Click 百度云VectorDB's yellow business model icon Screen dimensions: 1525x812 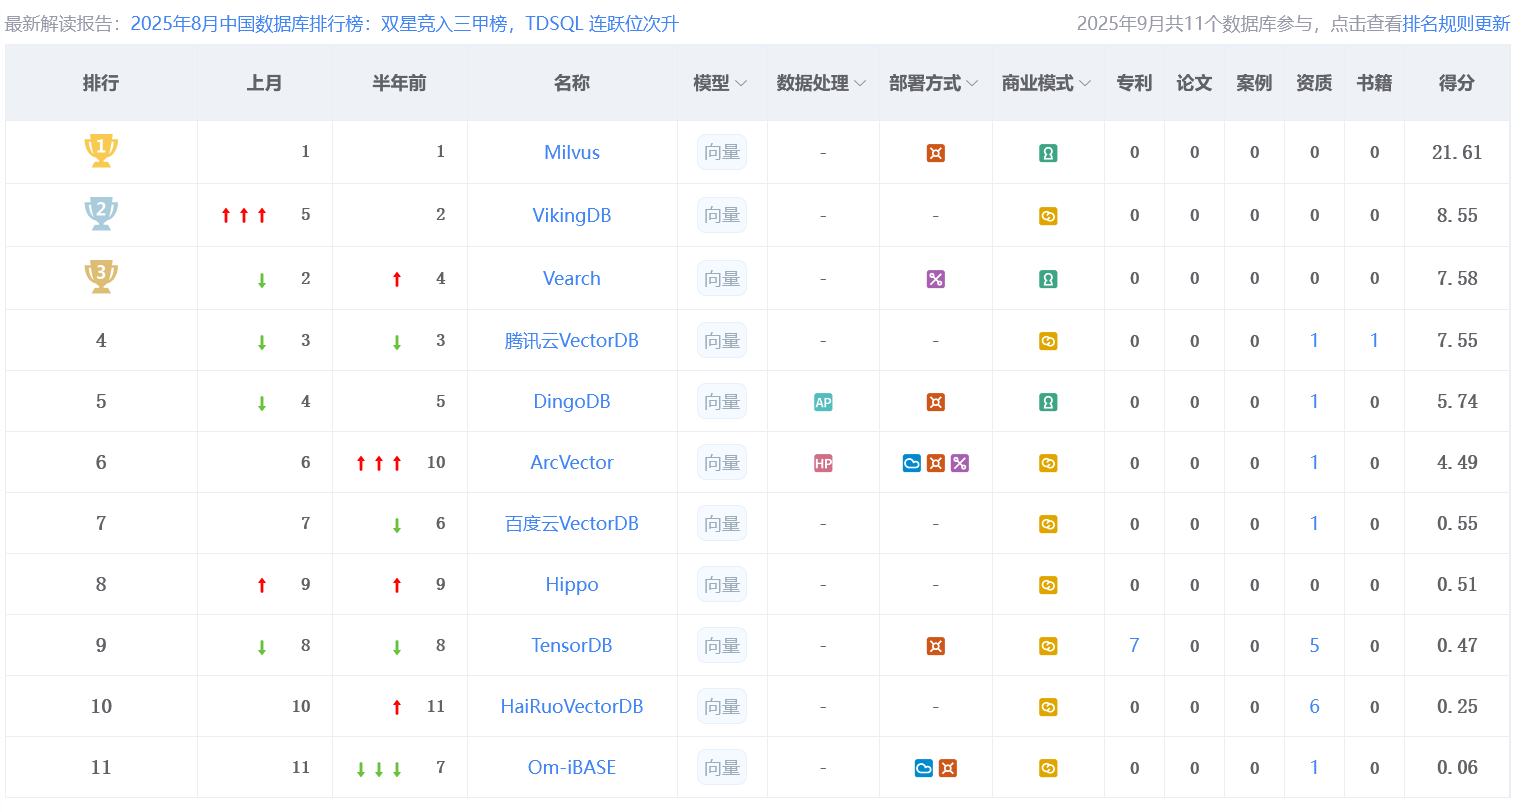(x=1048, y=524)
